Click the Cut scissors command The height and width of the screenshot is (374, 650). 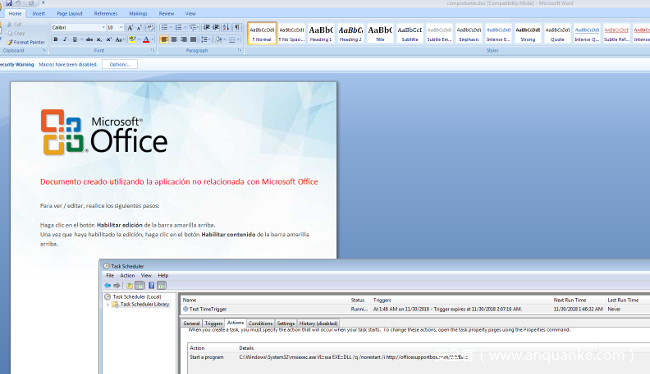coord(14,24)
